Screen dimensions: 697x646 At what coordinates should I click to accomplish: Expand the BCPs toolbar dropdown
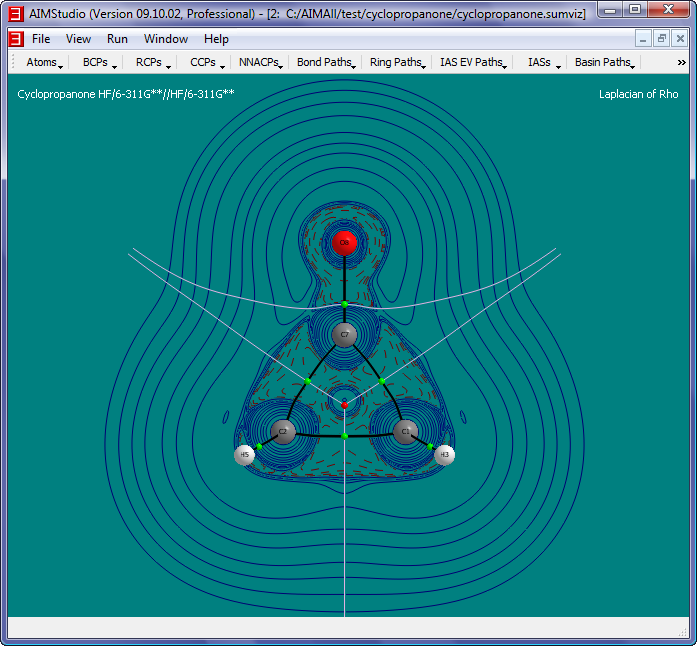(x=99, y=62)
